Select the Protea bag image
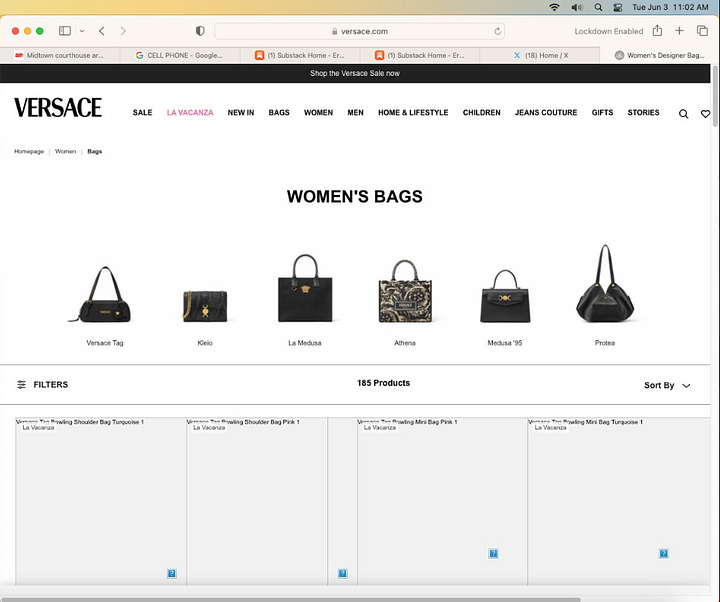 pyautogui.click(x=605, y=283)
